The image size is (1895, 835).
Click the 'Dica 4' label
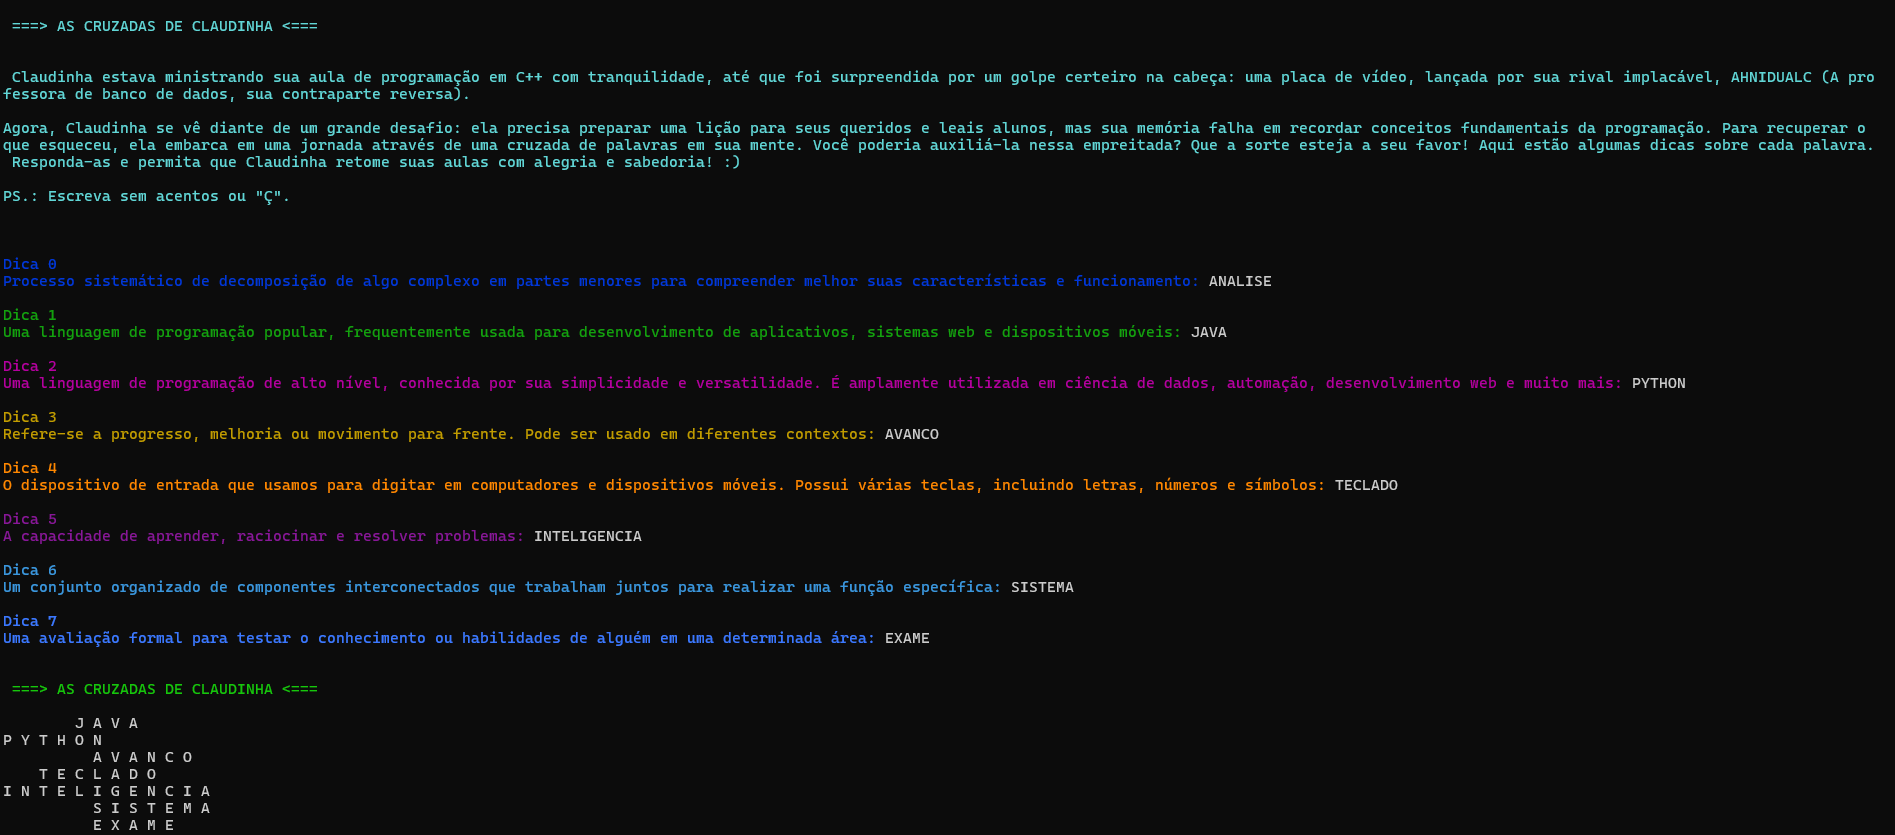(30, 468)
